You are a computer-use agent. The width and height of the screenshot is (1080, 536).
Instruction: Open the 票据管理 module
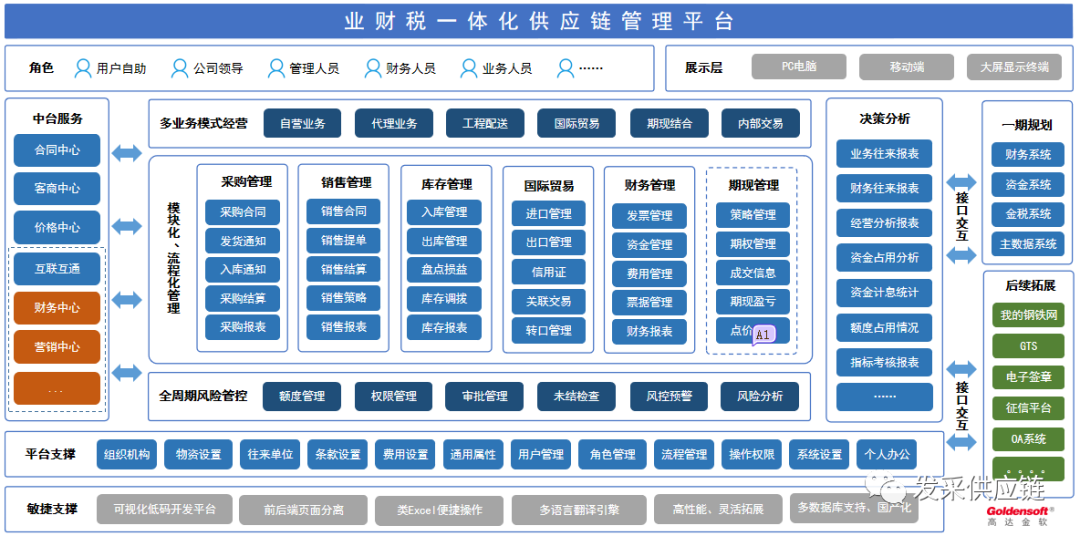coord(650,302)
